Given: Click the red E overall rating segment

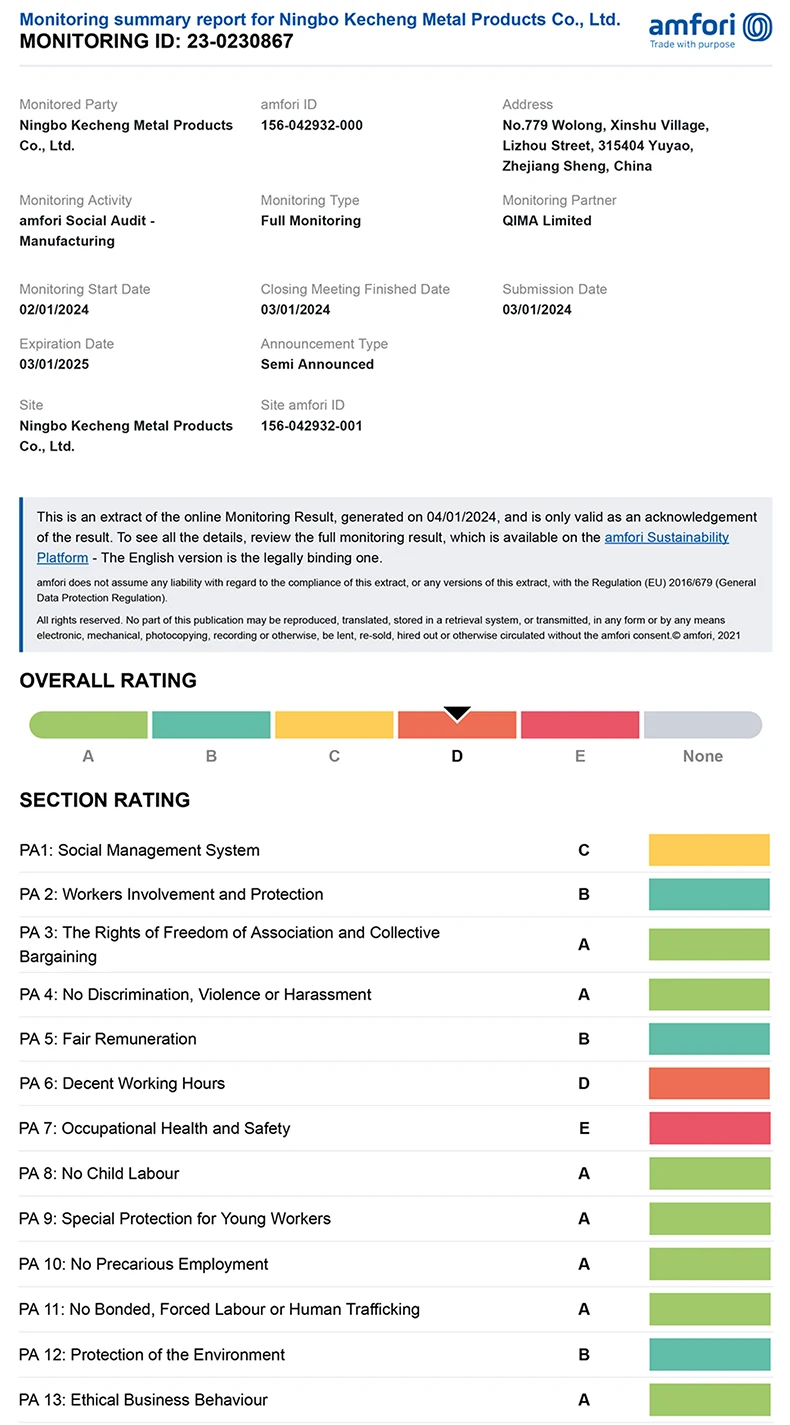Looking at the screenshot, I should click(580, 725).
